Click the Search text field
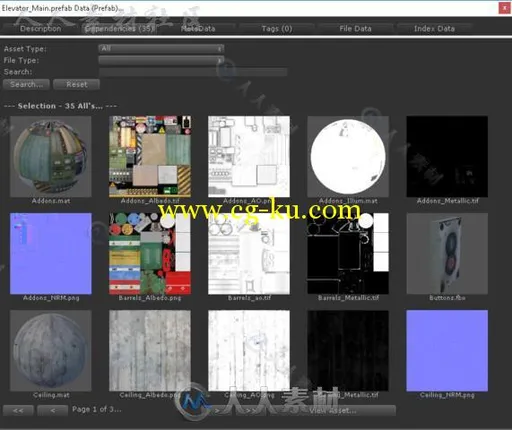 193,72
